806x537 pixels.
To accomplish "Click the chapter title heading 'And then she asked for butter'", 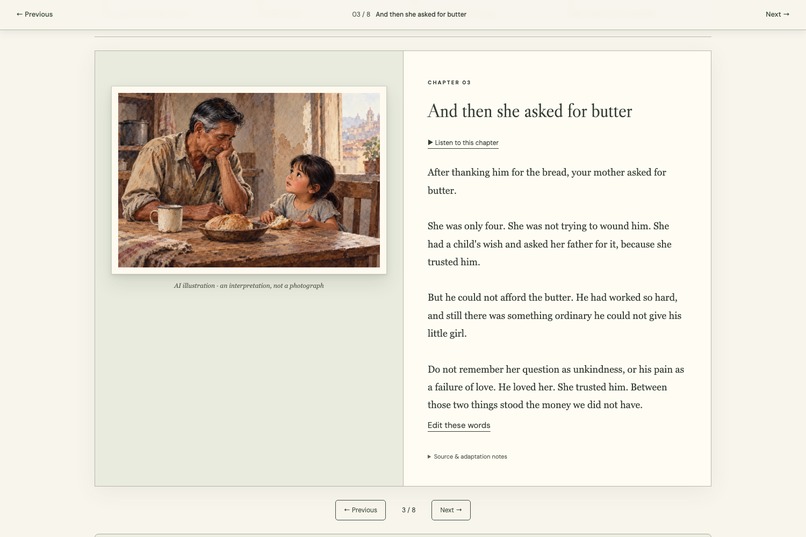I will (530, 111).
